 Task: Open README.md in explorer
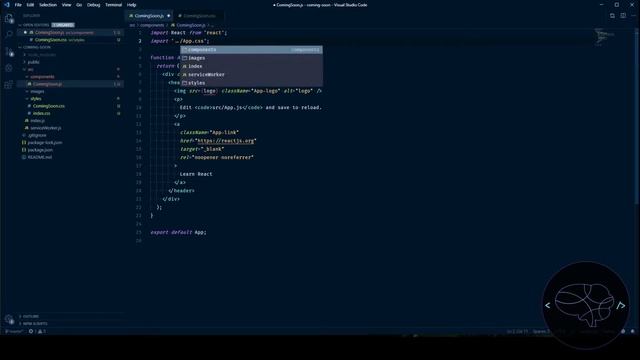pyautogui.click(x=40, y=157)
